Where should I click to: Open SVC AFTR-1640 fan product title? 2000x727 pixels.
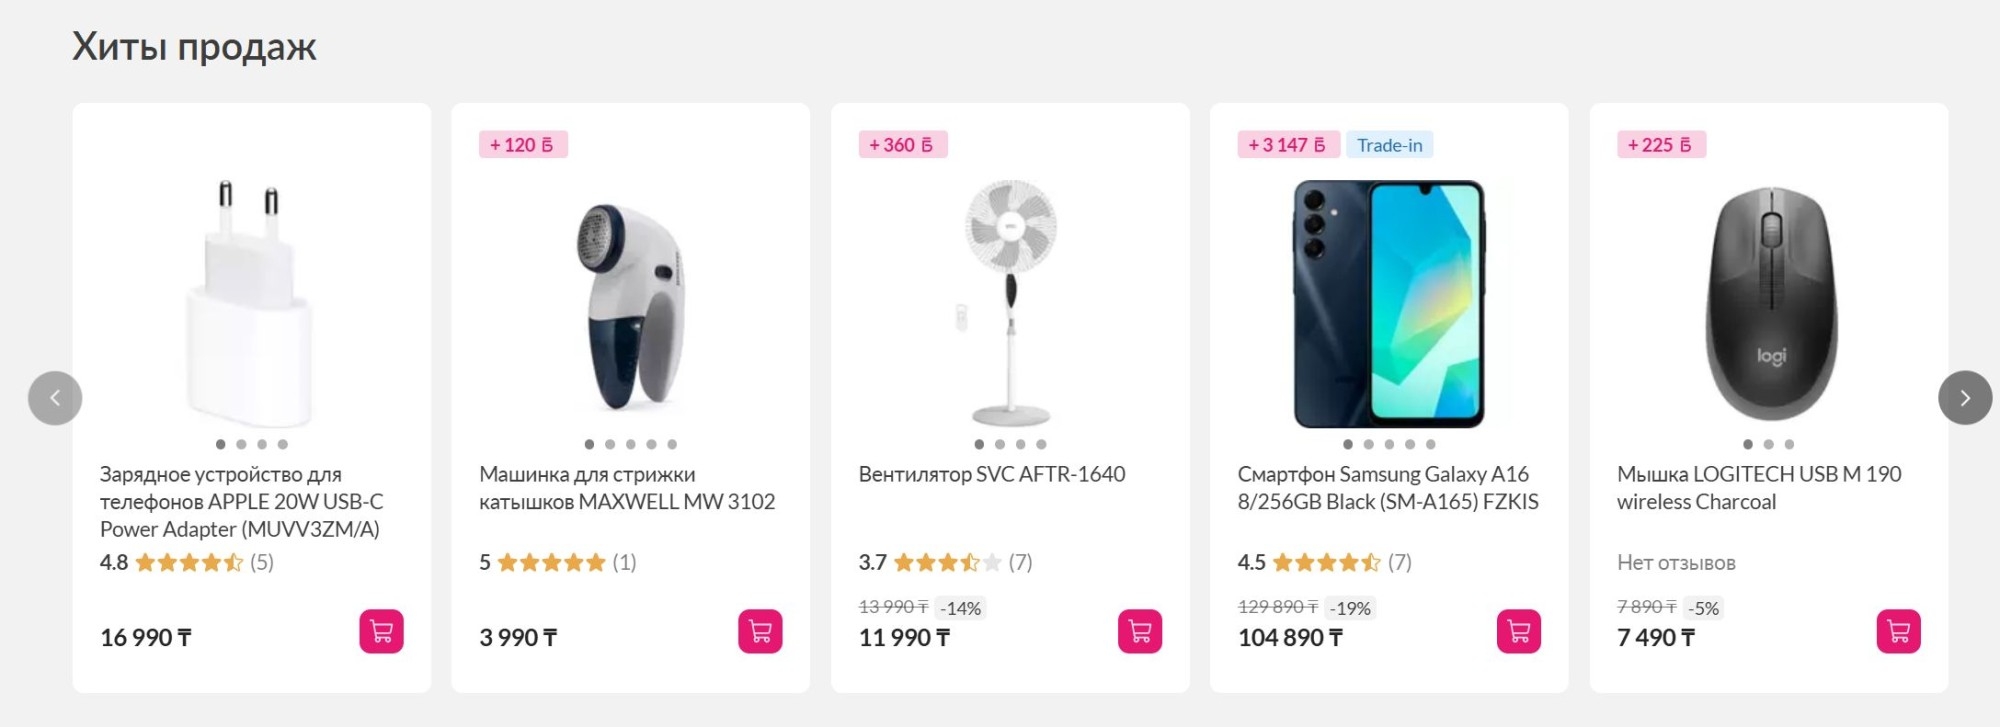point(991,474)
